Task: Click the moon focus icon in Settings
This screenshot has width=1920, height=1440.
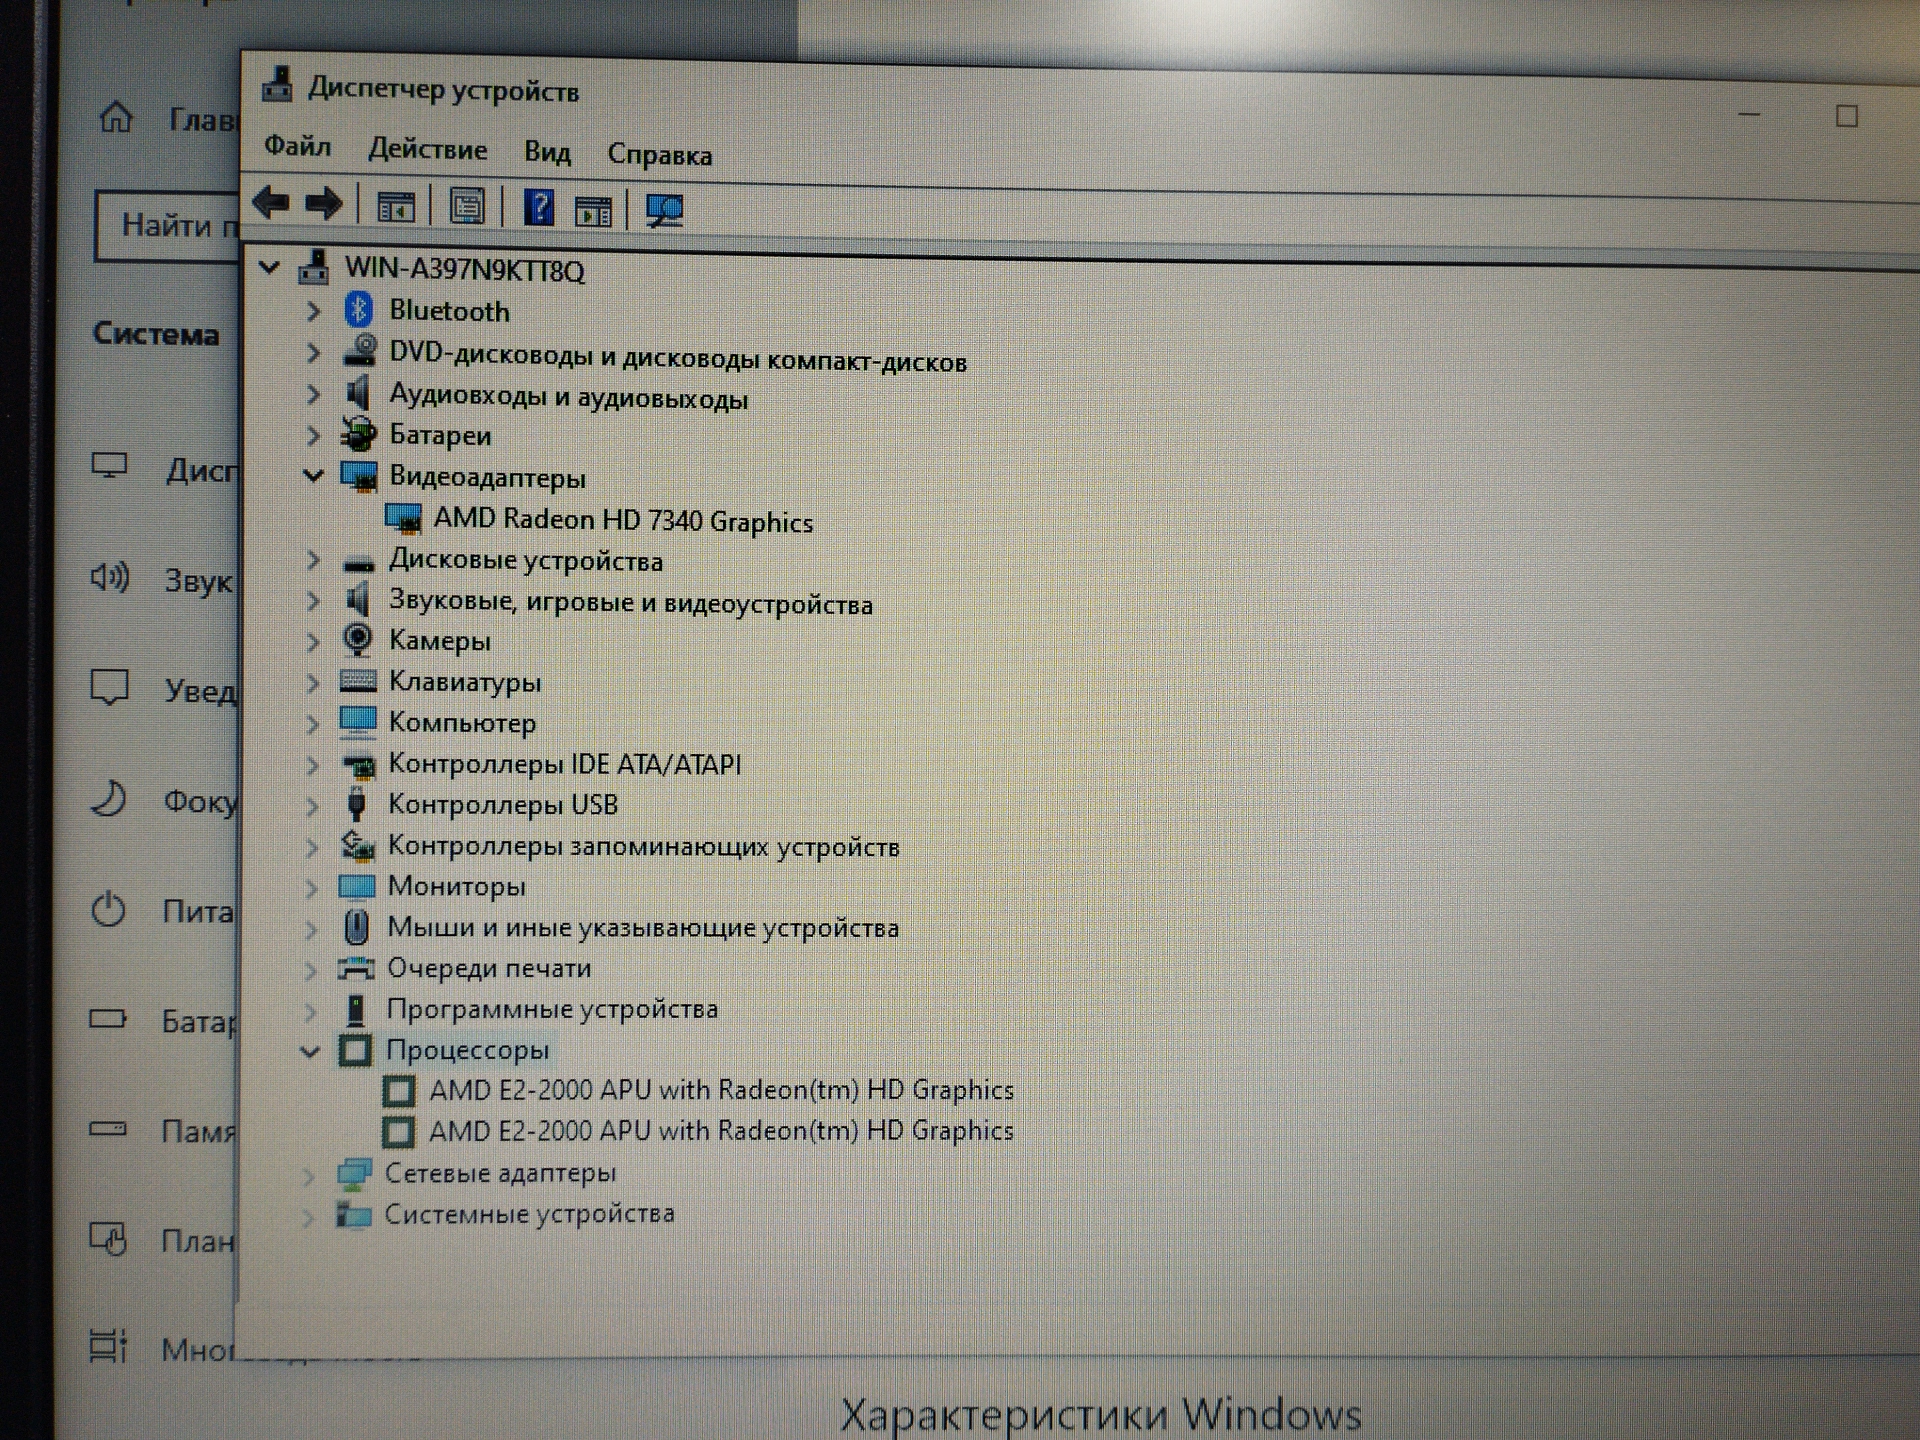Action: point(108,798)
